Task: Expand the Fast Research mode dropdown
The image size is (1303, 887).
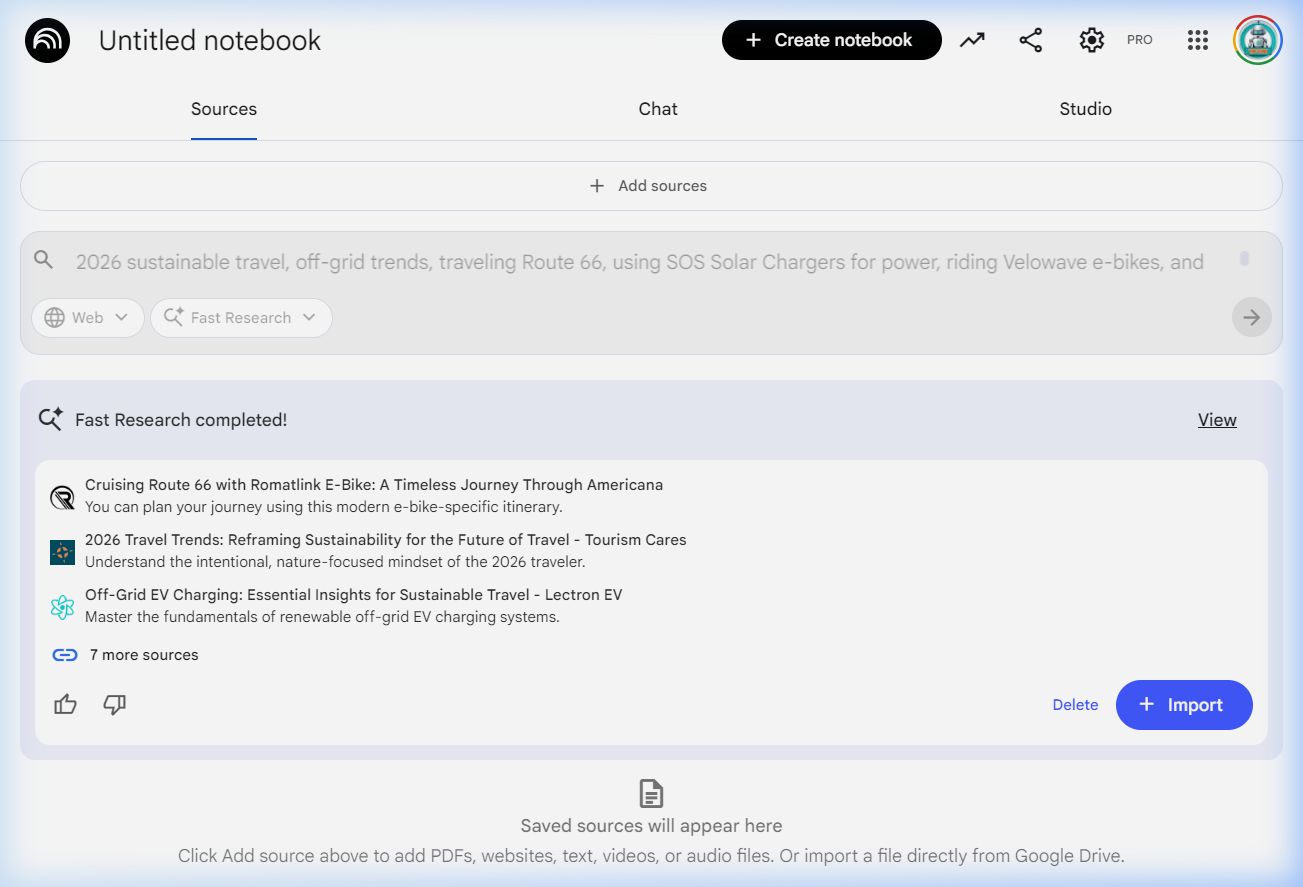Action: point(241,318)
